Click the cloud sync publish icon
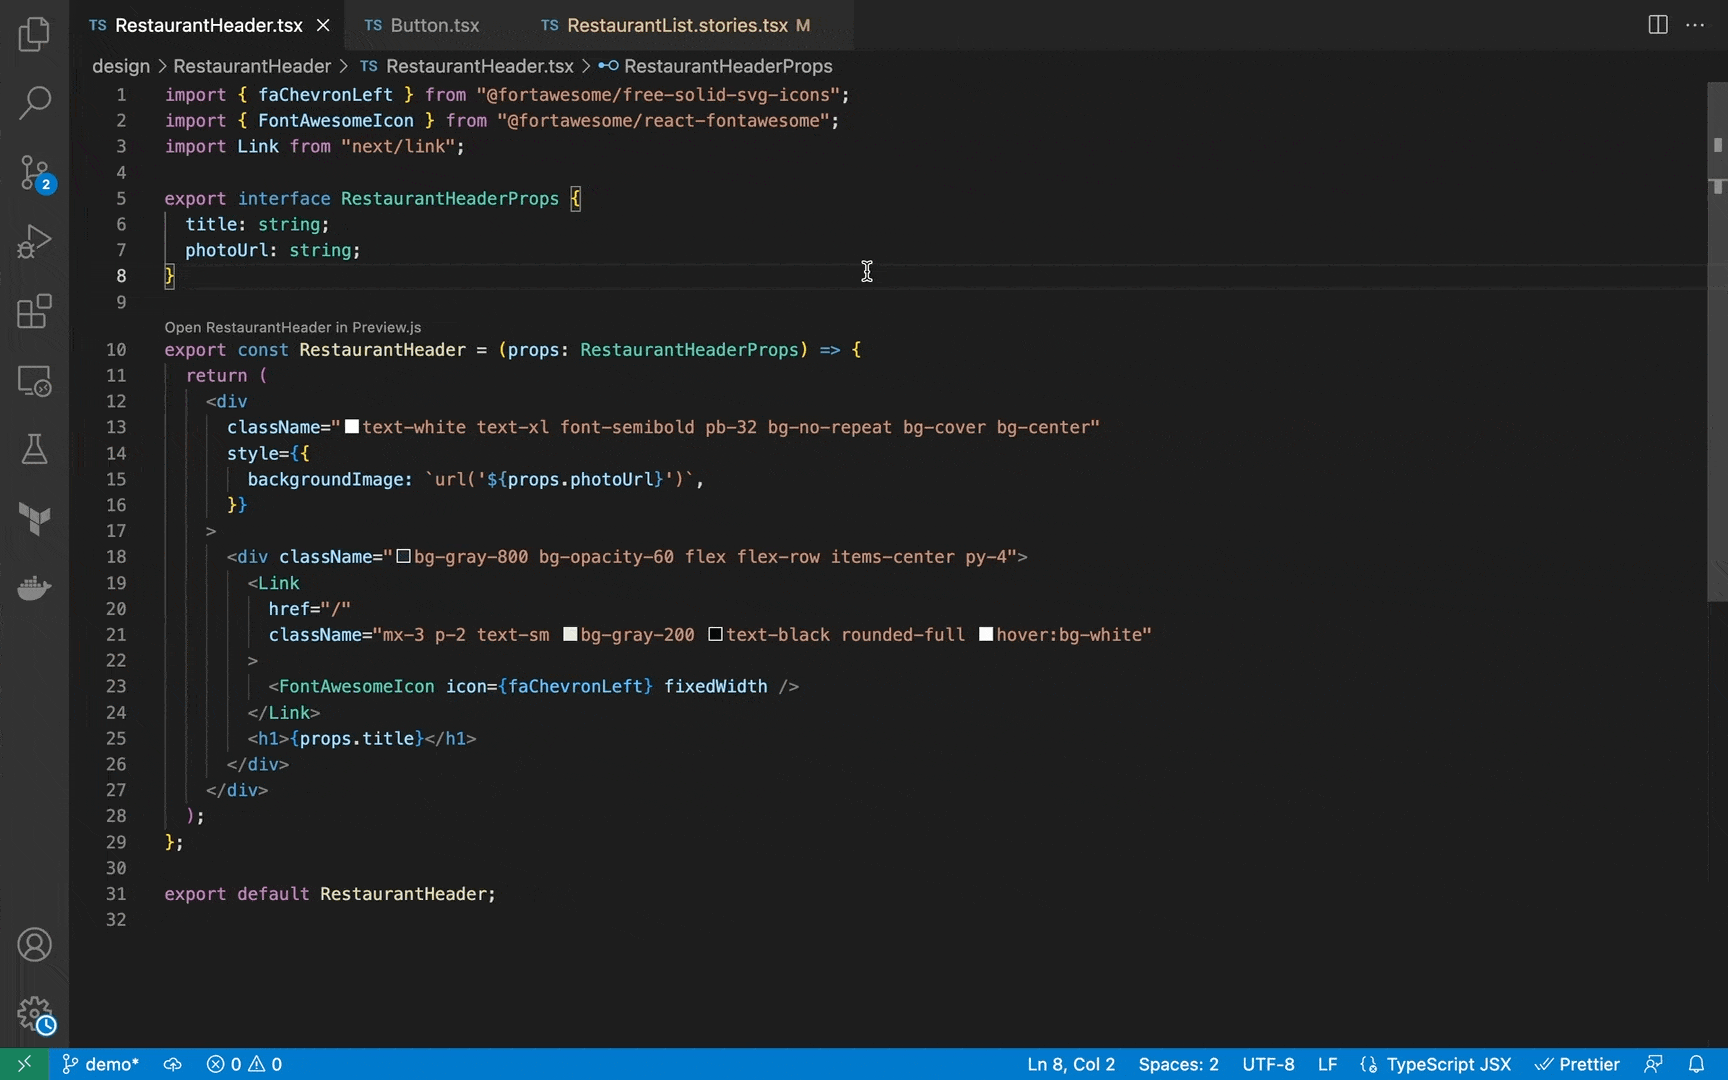The image size is (1728, 1080). tap(172, 1064)
